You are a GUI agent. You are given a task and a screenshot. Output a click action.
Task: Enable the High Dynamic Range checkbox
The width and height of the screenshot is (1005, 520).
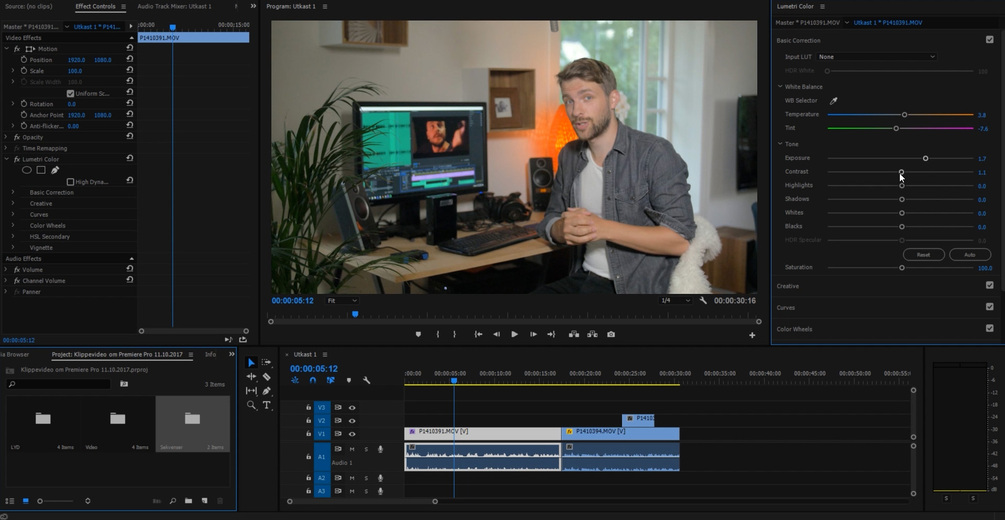tap(71, 182)
